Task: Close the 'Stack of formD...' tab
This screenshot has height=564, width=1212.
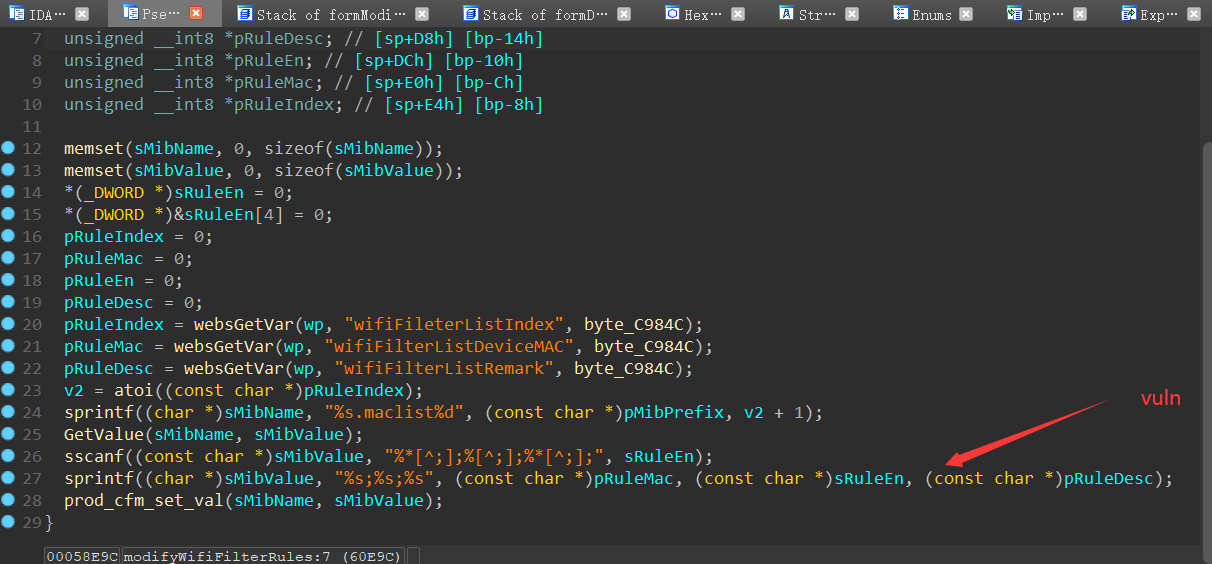Action: [622, 14]
